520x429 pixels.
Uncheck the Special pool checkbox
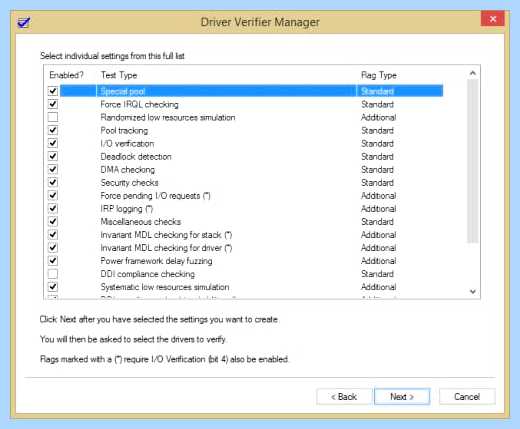coord(53,91)
